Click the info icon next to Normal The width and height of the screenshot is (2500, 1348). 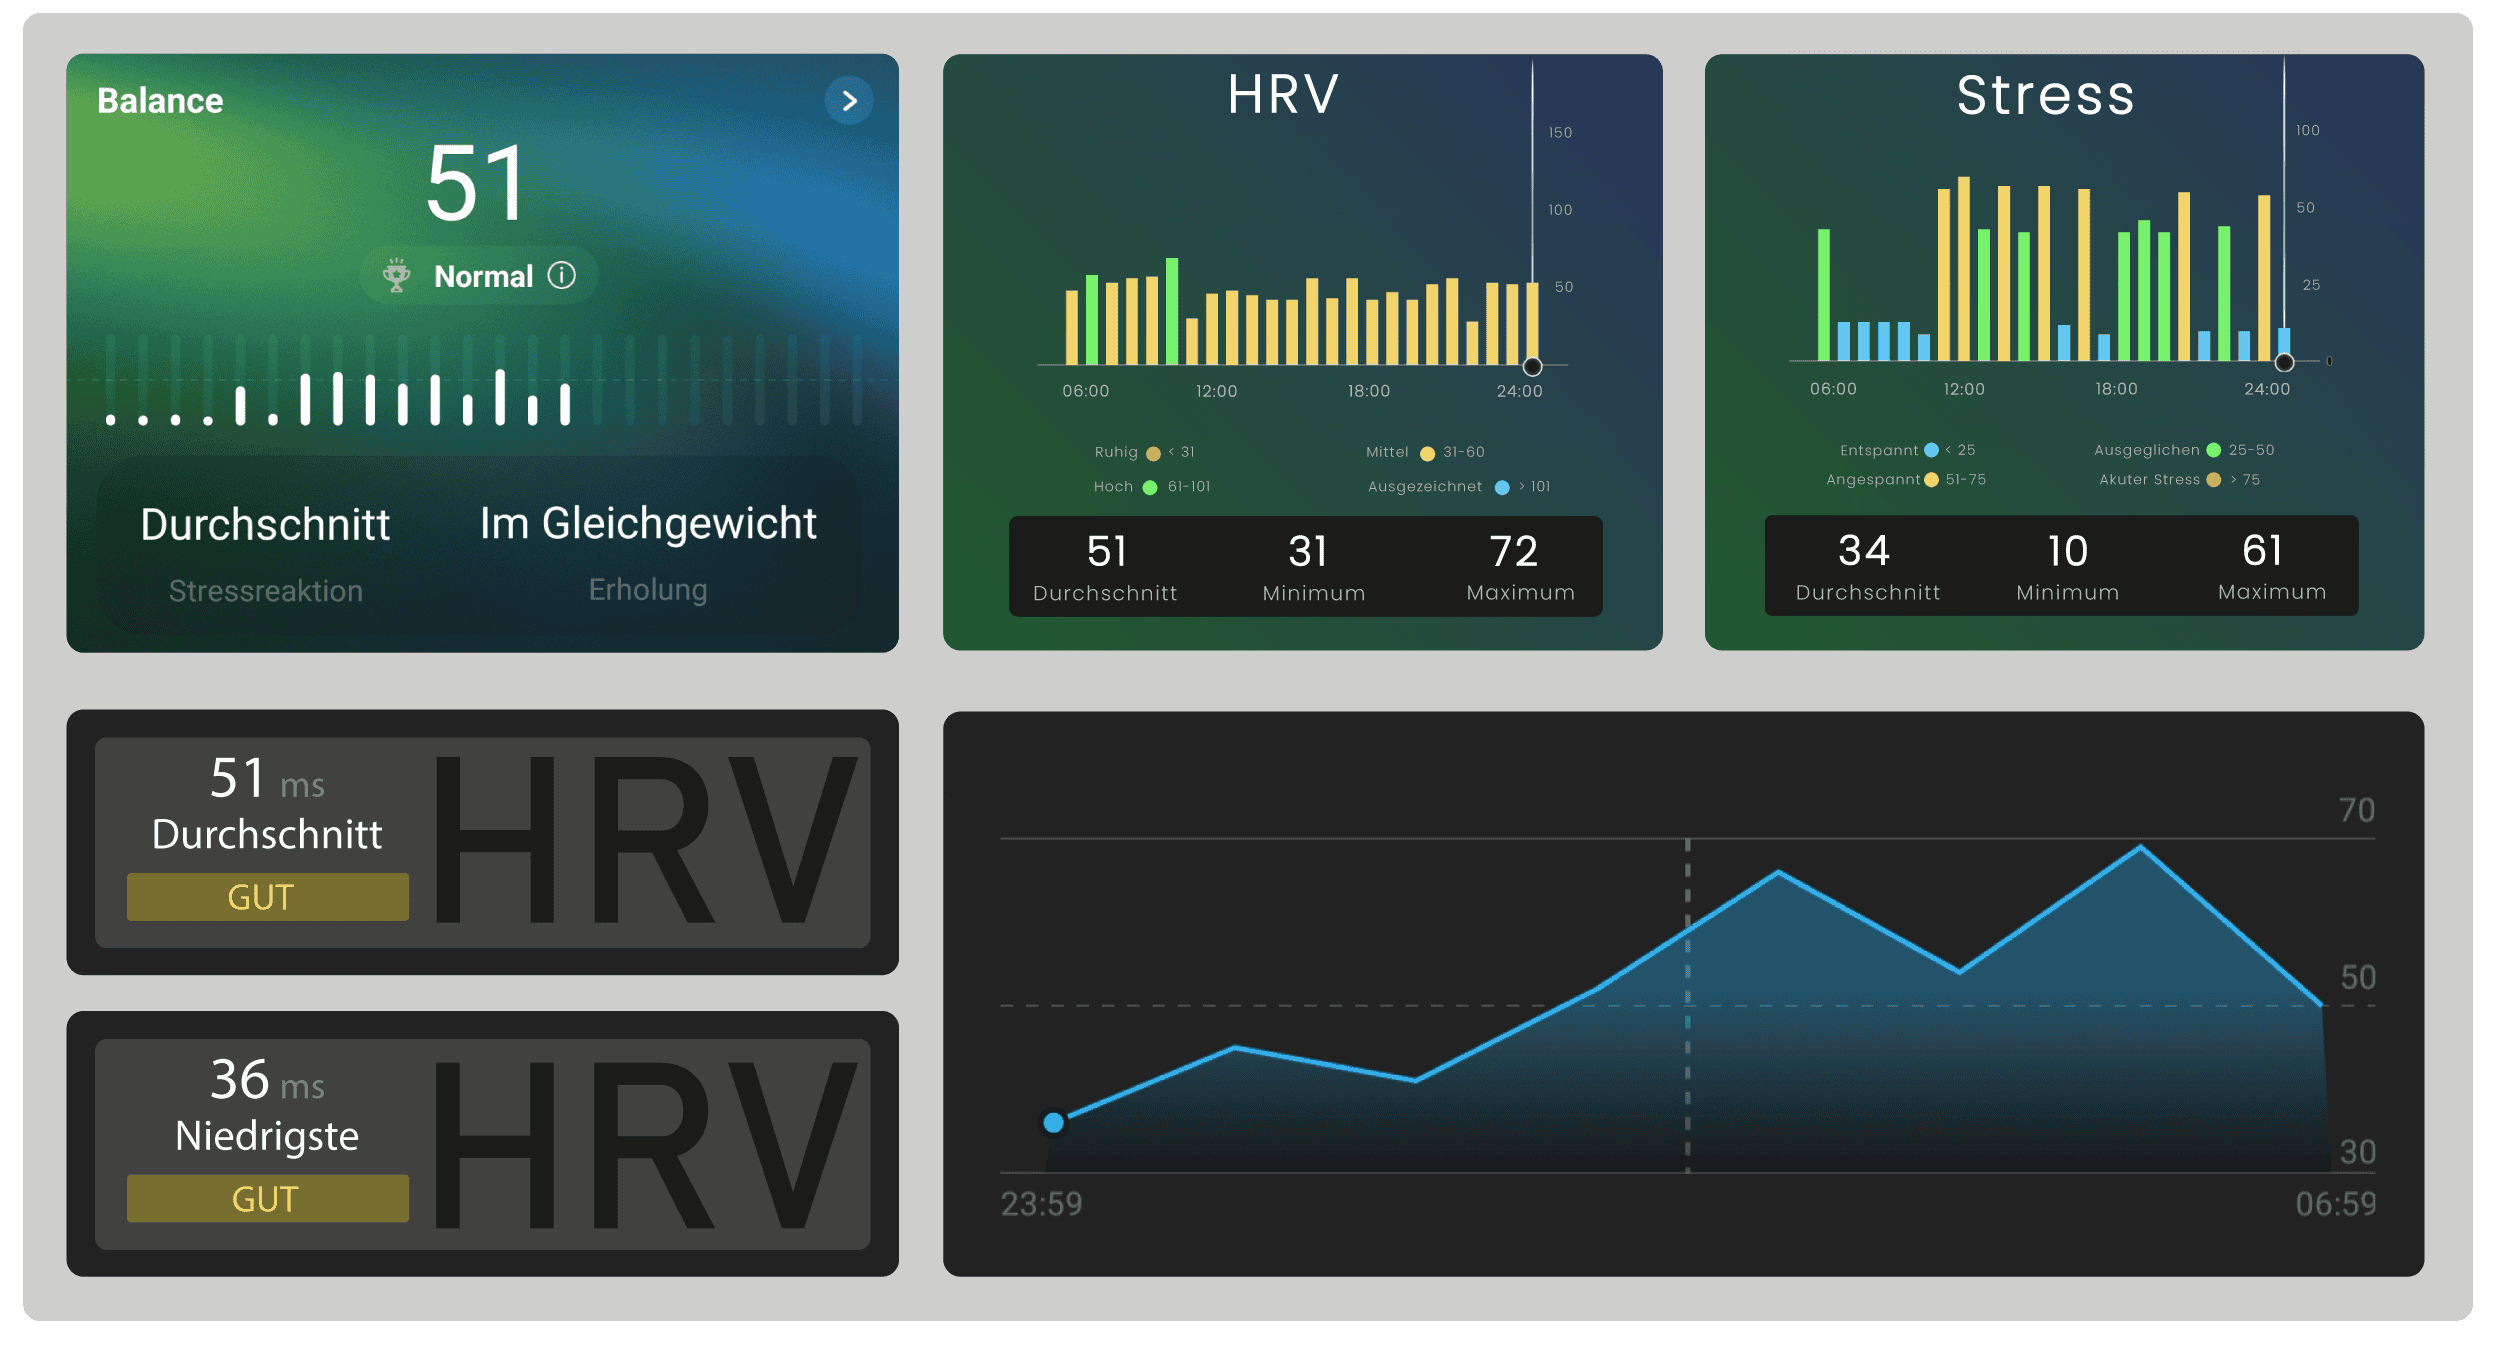562,275
